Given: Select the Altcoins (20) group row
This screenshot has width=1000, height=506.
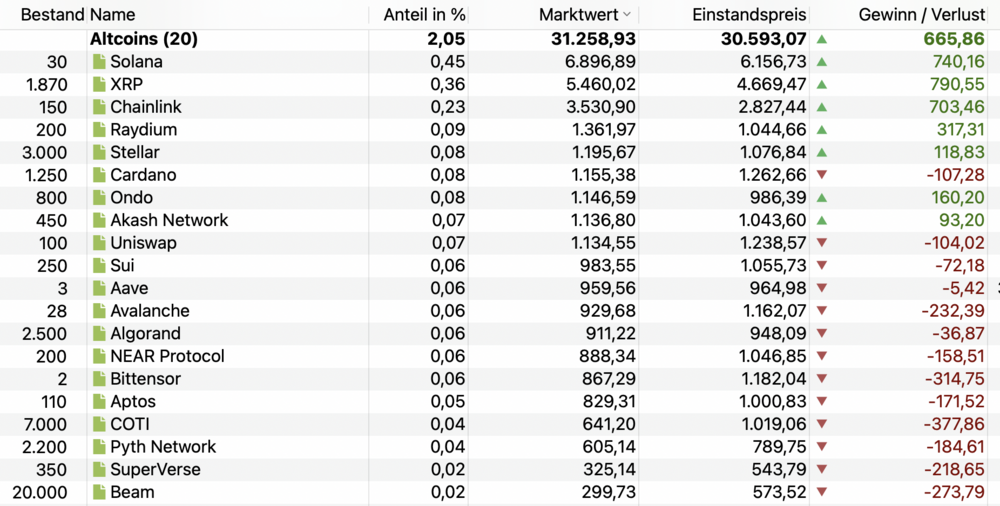Looking at the screenshot, I should tap(144, 40).
